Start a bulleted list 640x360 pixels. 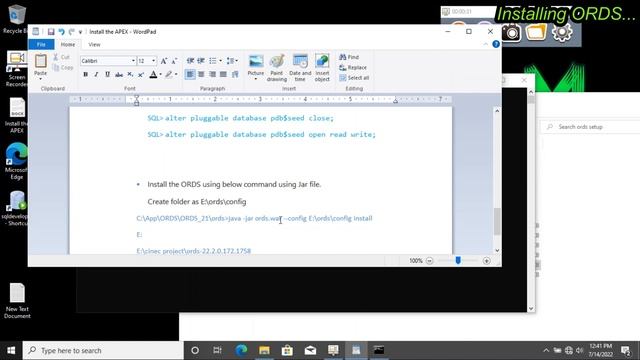click(x=213, y=61)
